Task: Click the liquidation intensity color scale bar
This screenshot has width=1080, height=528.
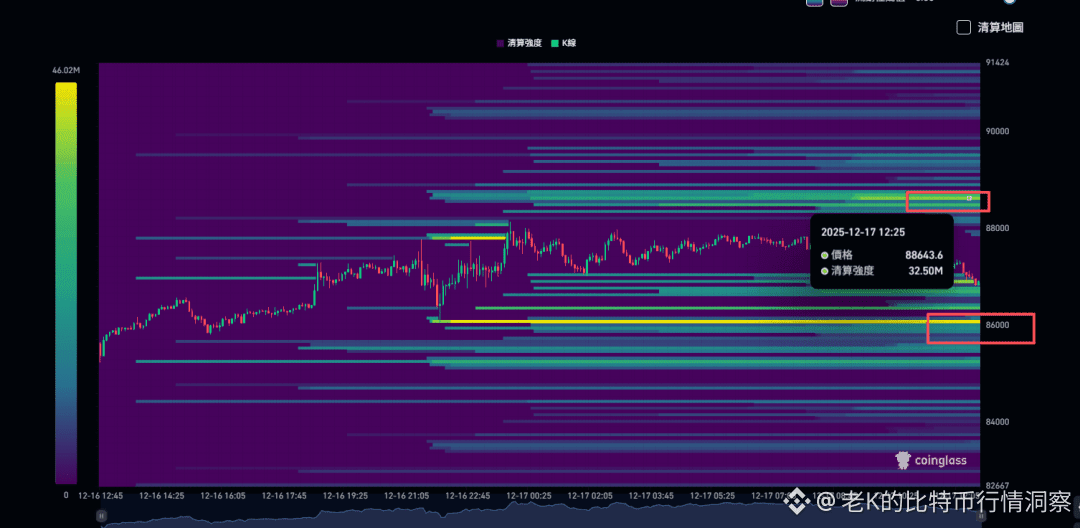Action: coord(66,283)
